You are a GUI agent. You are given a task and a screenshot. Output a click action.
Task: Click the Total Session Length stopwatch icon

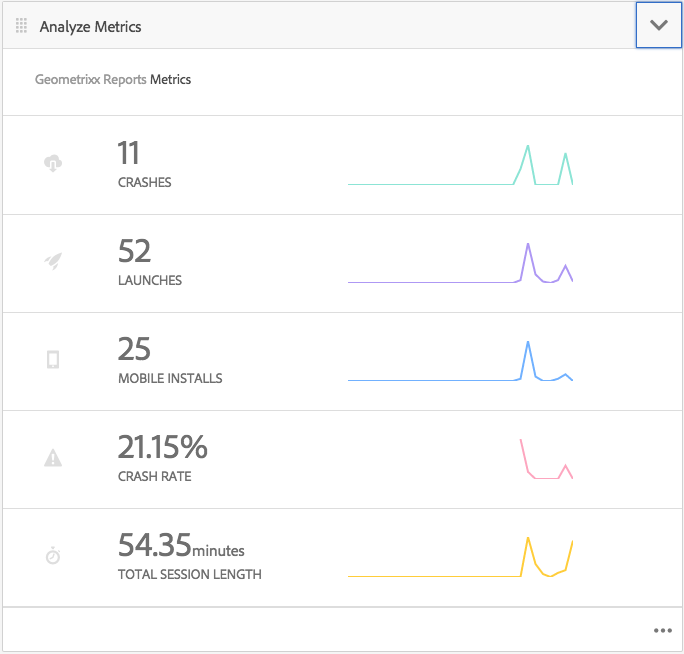(53, 555)
